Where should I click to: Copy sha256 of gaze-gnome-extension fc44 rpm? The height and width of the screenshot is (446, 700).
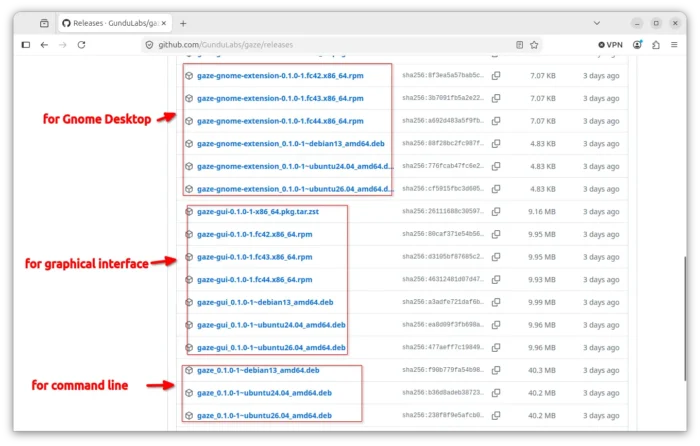pos(496,121)
